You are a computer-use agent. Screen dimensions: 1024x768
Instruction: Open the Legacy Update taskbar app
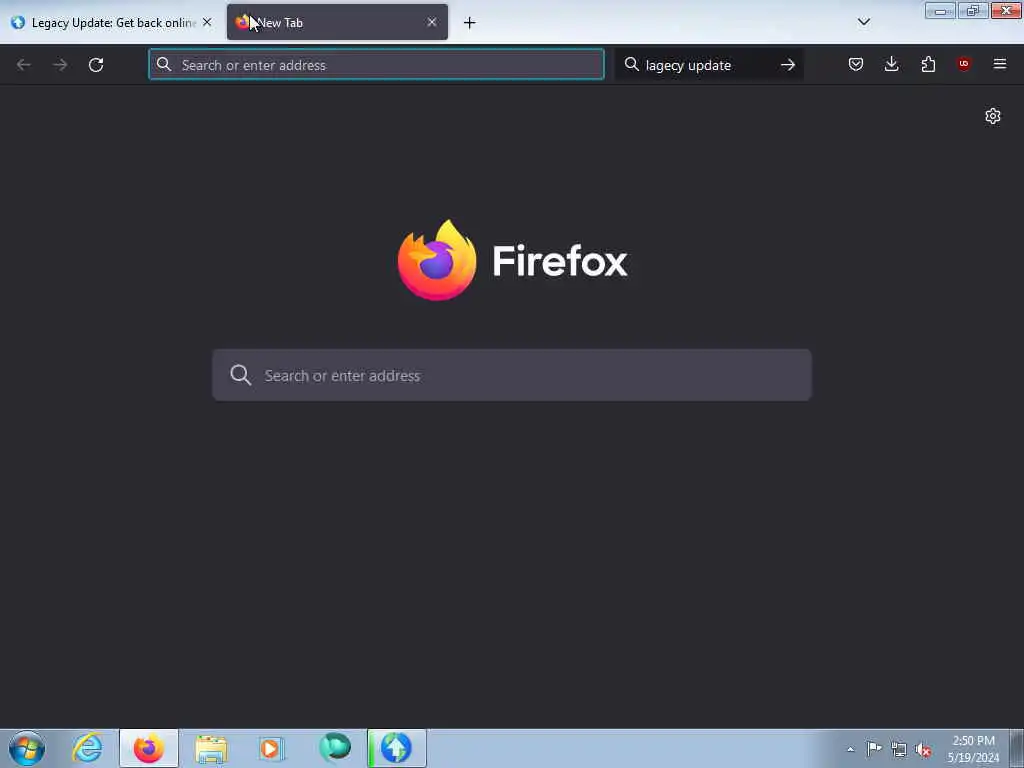[397, 748]
